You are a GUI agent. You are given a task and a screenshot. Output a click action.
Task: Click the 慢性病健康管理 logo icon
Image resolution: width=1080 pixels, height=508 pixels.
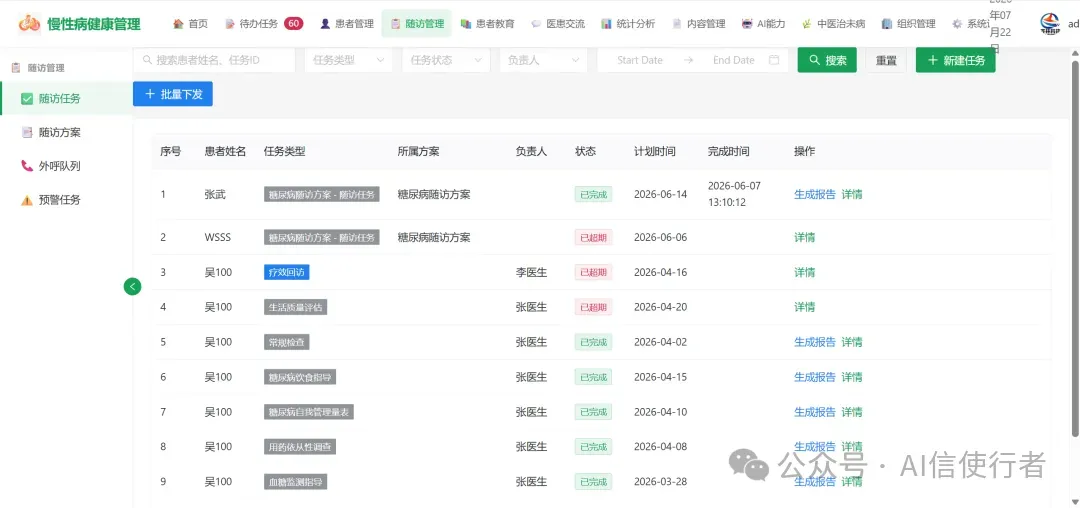coord(30,23)
